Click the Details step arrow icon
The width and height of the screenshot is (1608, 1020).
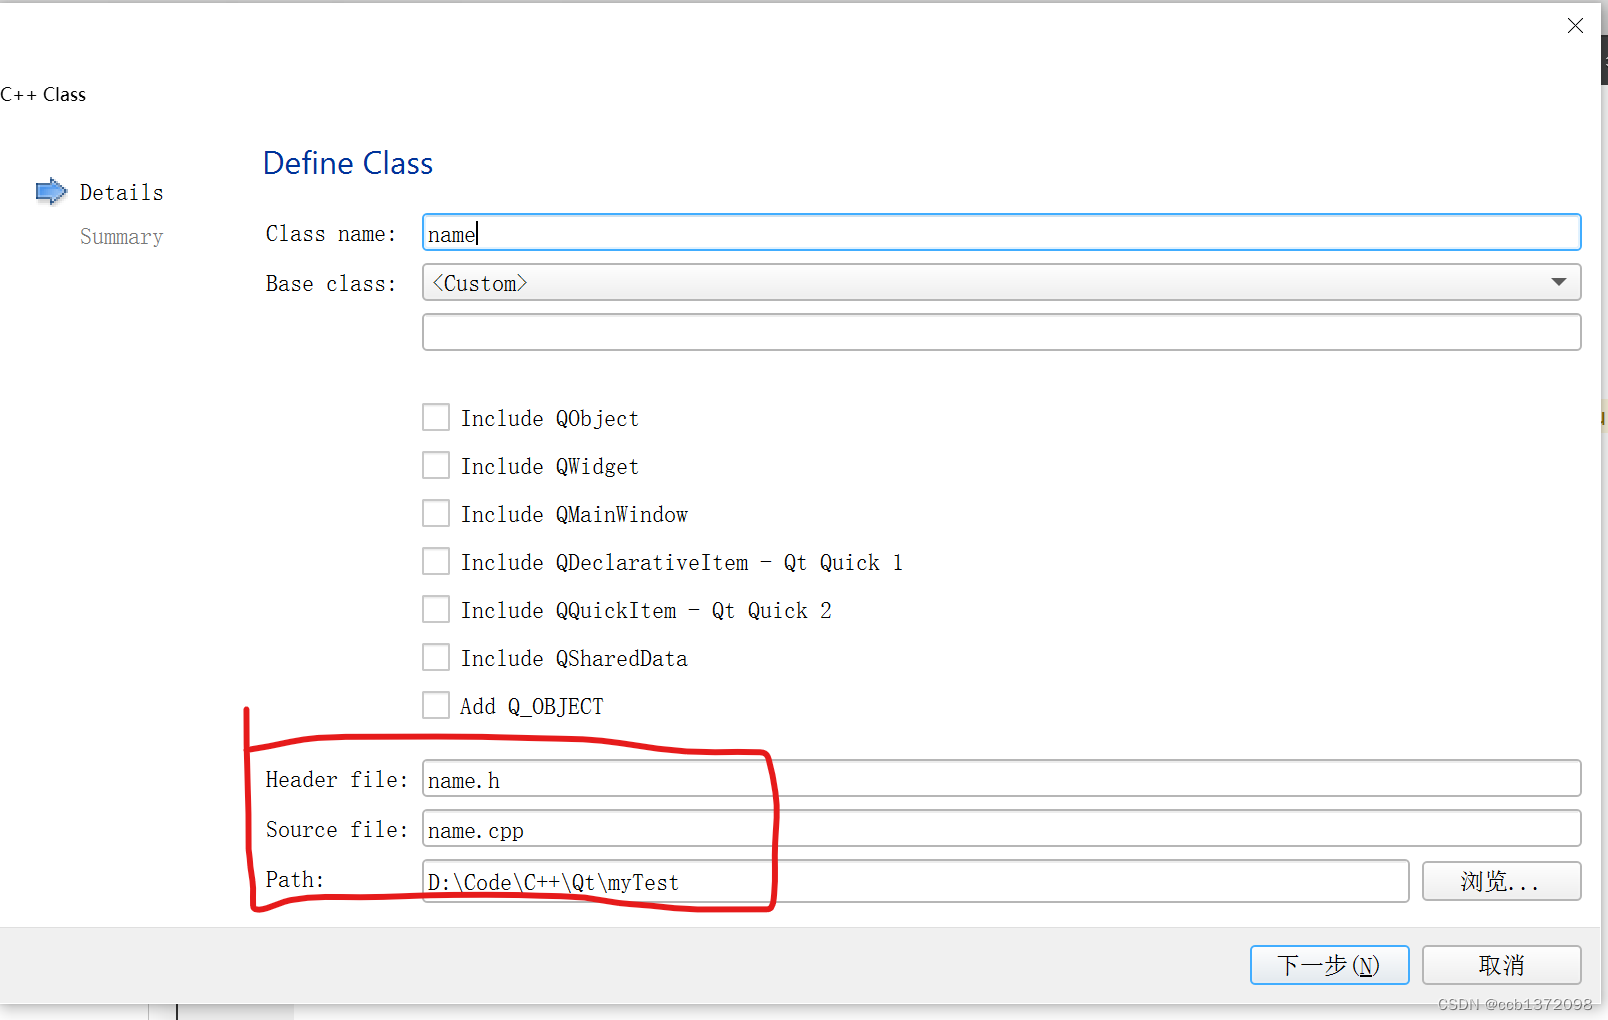tap(51, 191)
